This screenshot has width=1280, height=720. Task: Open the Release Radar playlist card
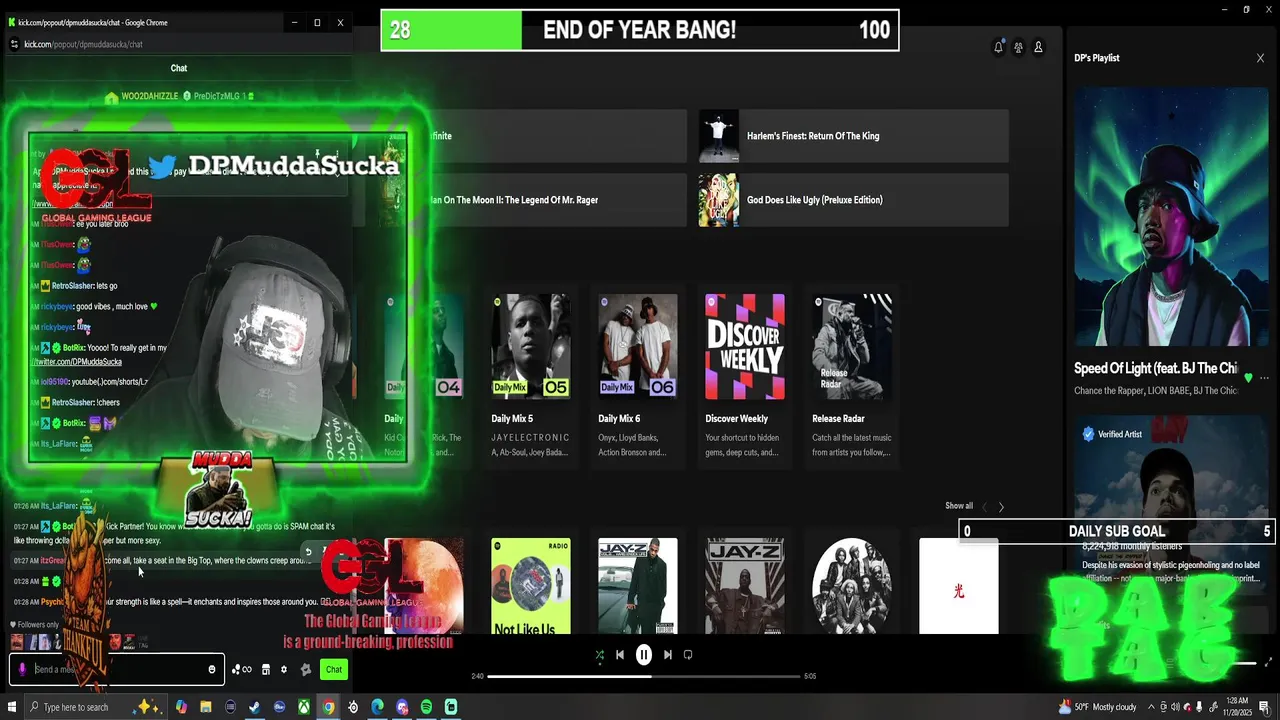pos(852,376)
